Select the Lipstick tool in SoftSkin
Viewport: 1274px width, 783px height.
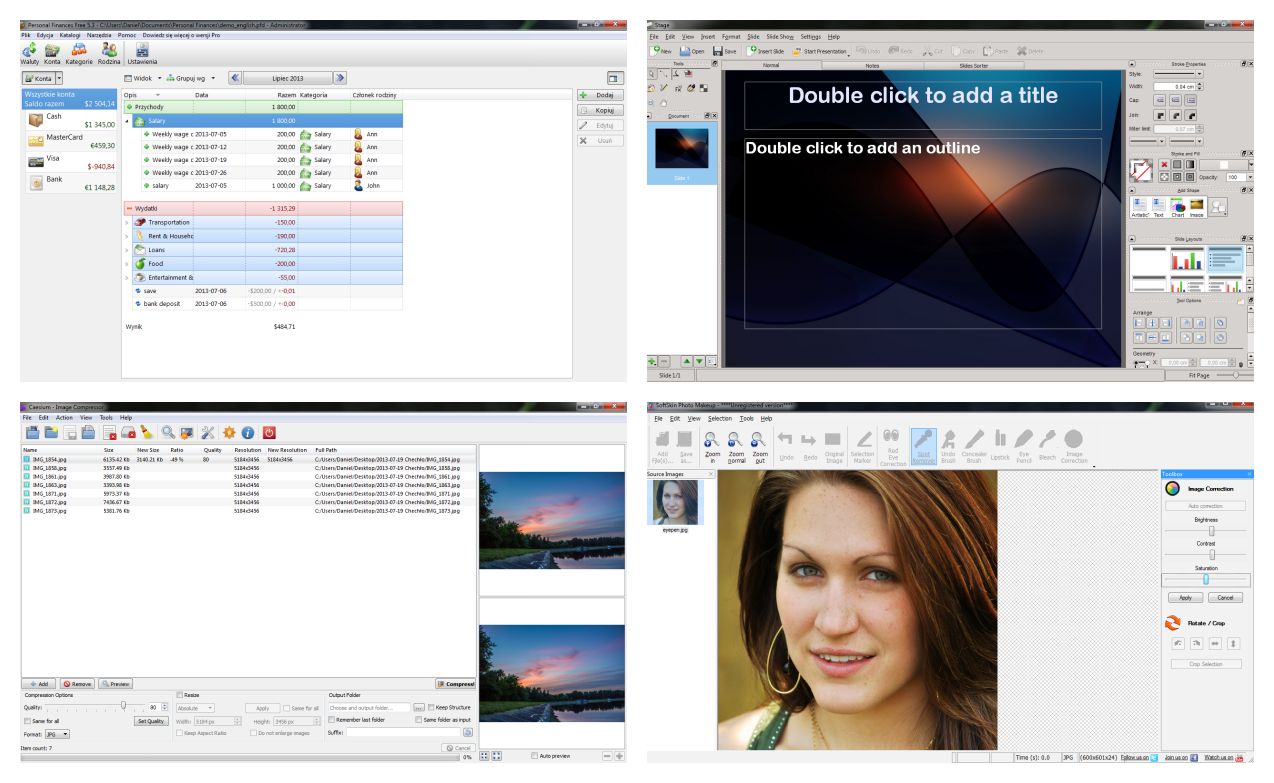[1000, 445]
